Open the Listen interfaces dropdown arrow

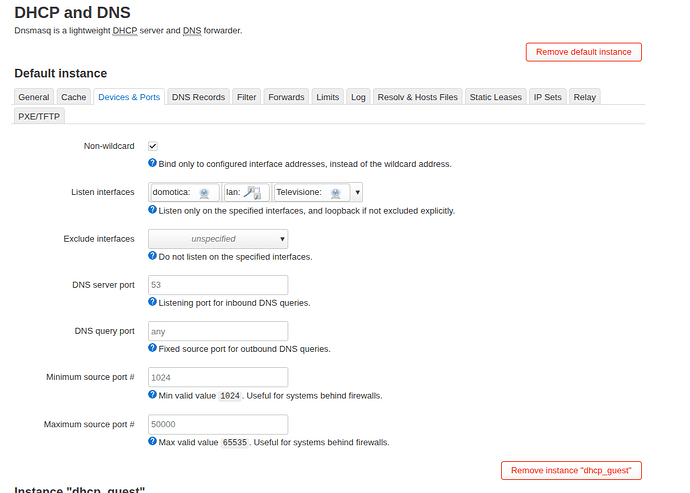[357, 192]
